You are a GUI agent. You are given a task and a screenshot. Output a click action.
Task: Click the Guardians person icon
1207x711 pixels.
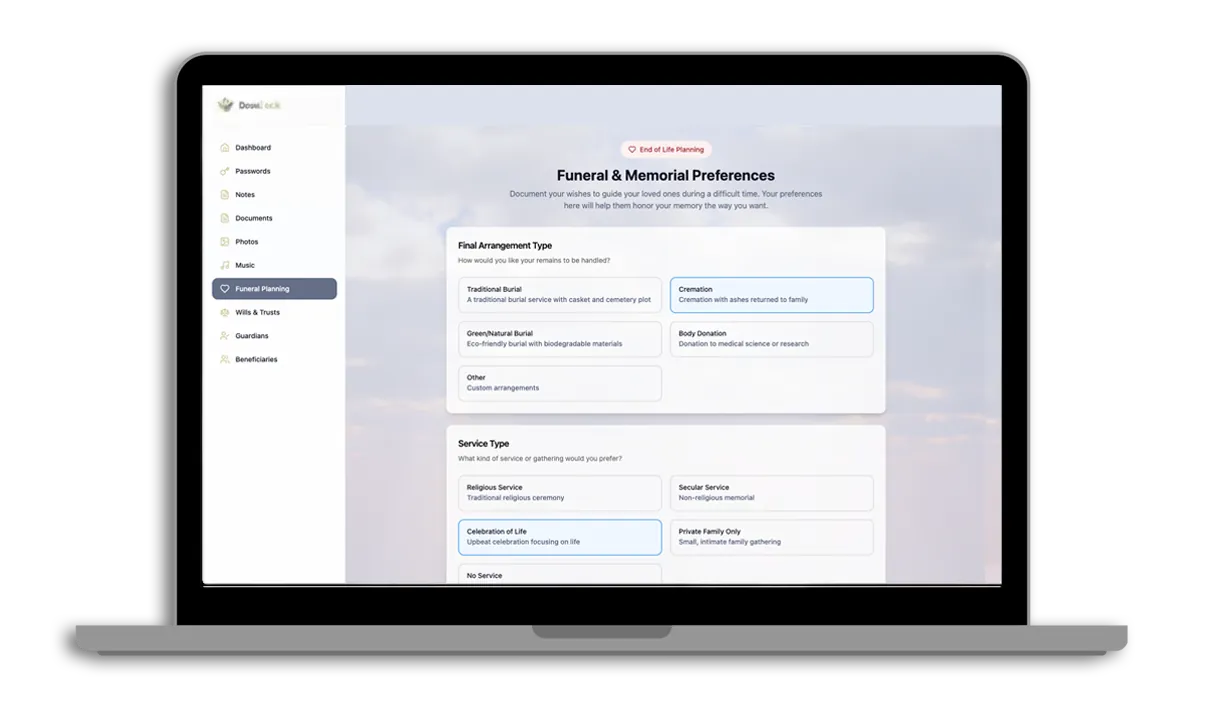tap(225, 336)
